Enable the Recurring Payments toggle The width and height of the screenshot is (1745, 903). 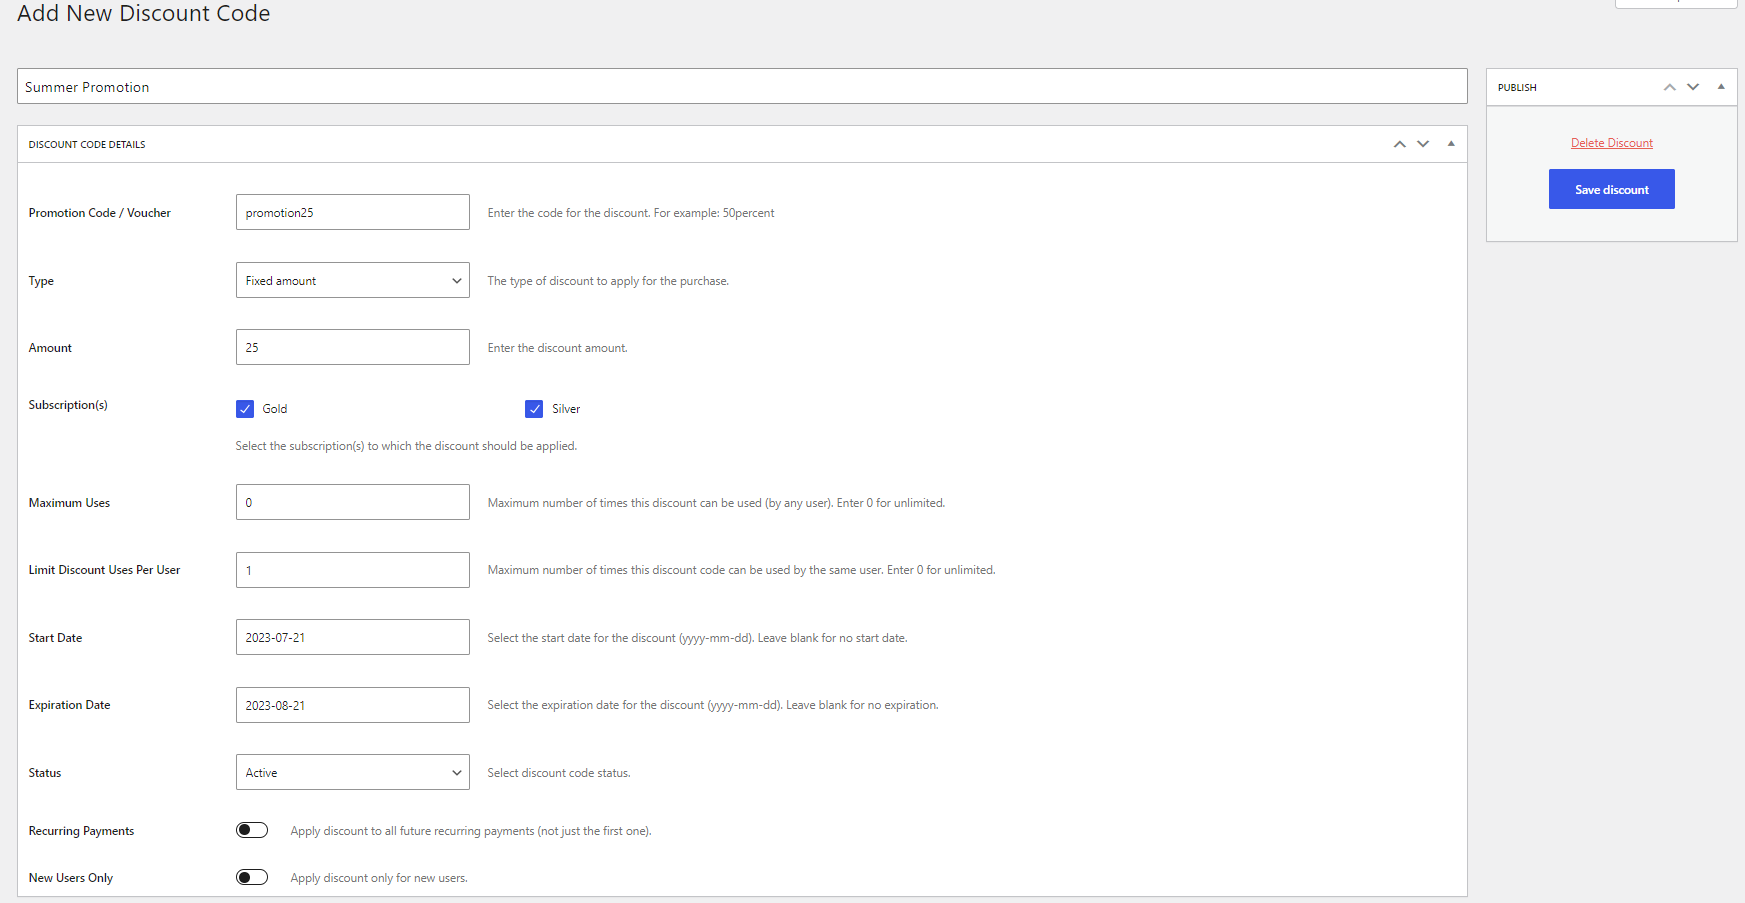click(x=252, y=830)
